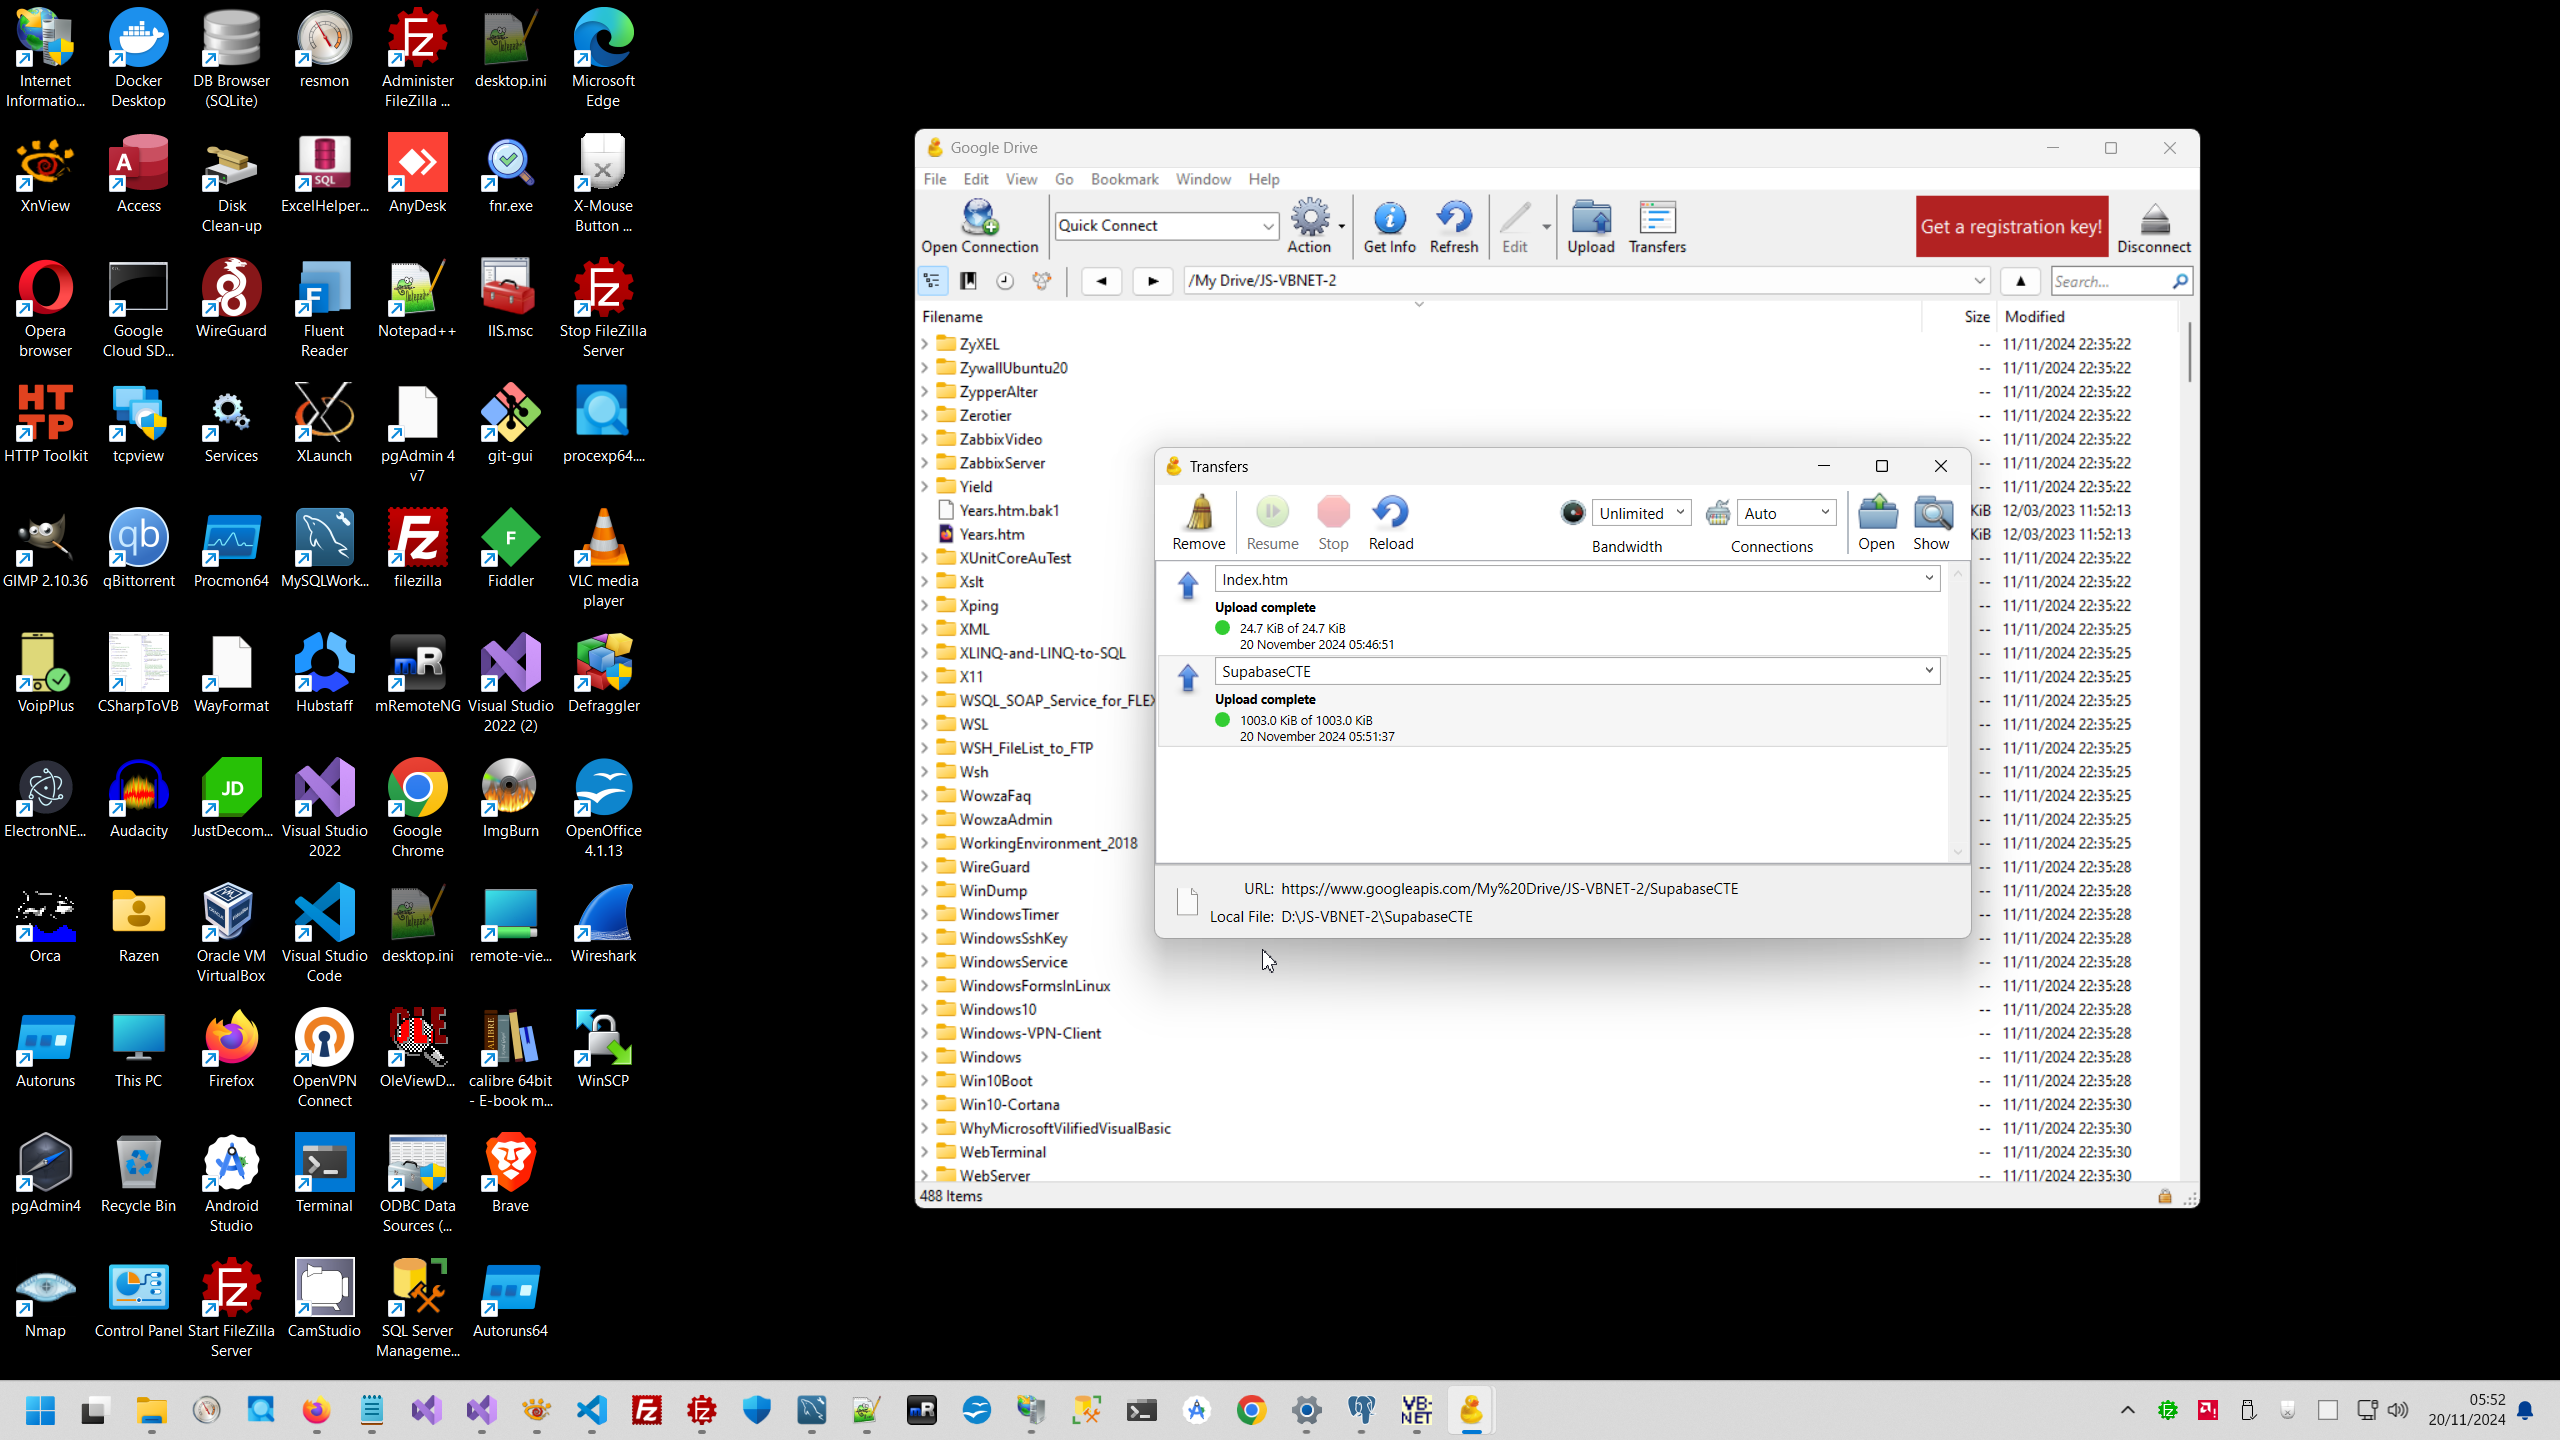Toggle the bookmarks view button
Image resolution: width=2560 pixels, height=1440 pixels.
point(968,281)
